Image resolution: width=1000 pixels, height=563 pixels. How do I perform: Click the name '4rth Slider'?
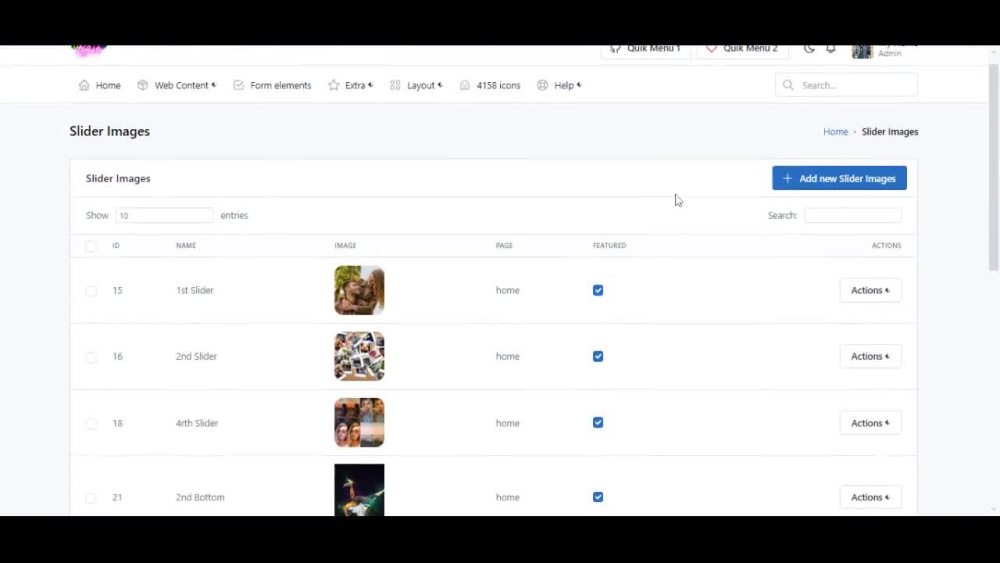pos(197,423)
